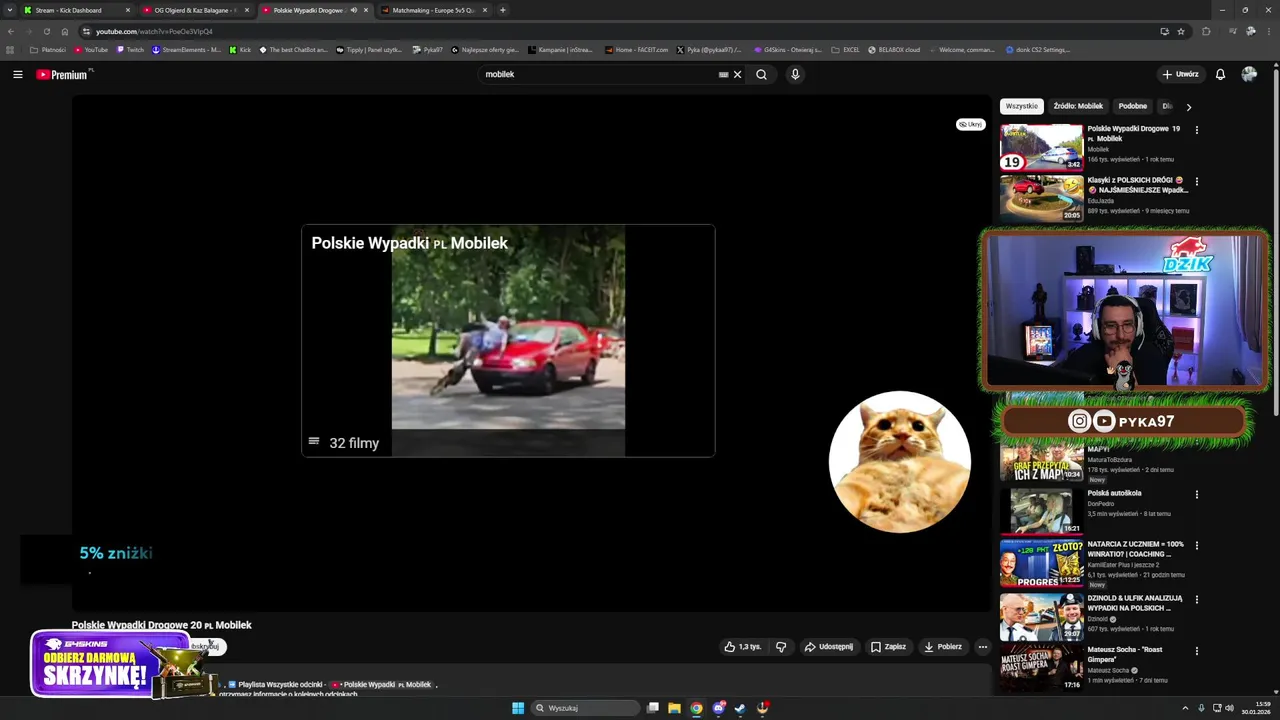Open YouTube notifications bell
The width and height of the screenshot is (1280, 720).
pos(1220,74)
